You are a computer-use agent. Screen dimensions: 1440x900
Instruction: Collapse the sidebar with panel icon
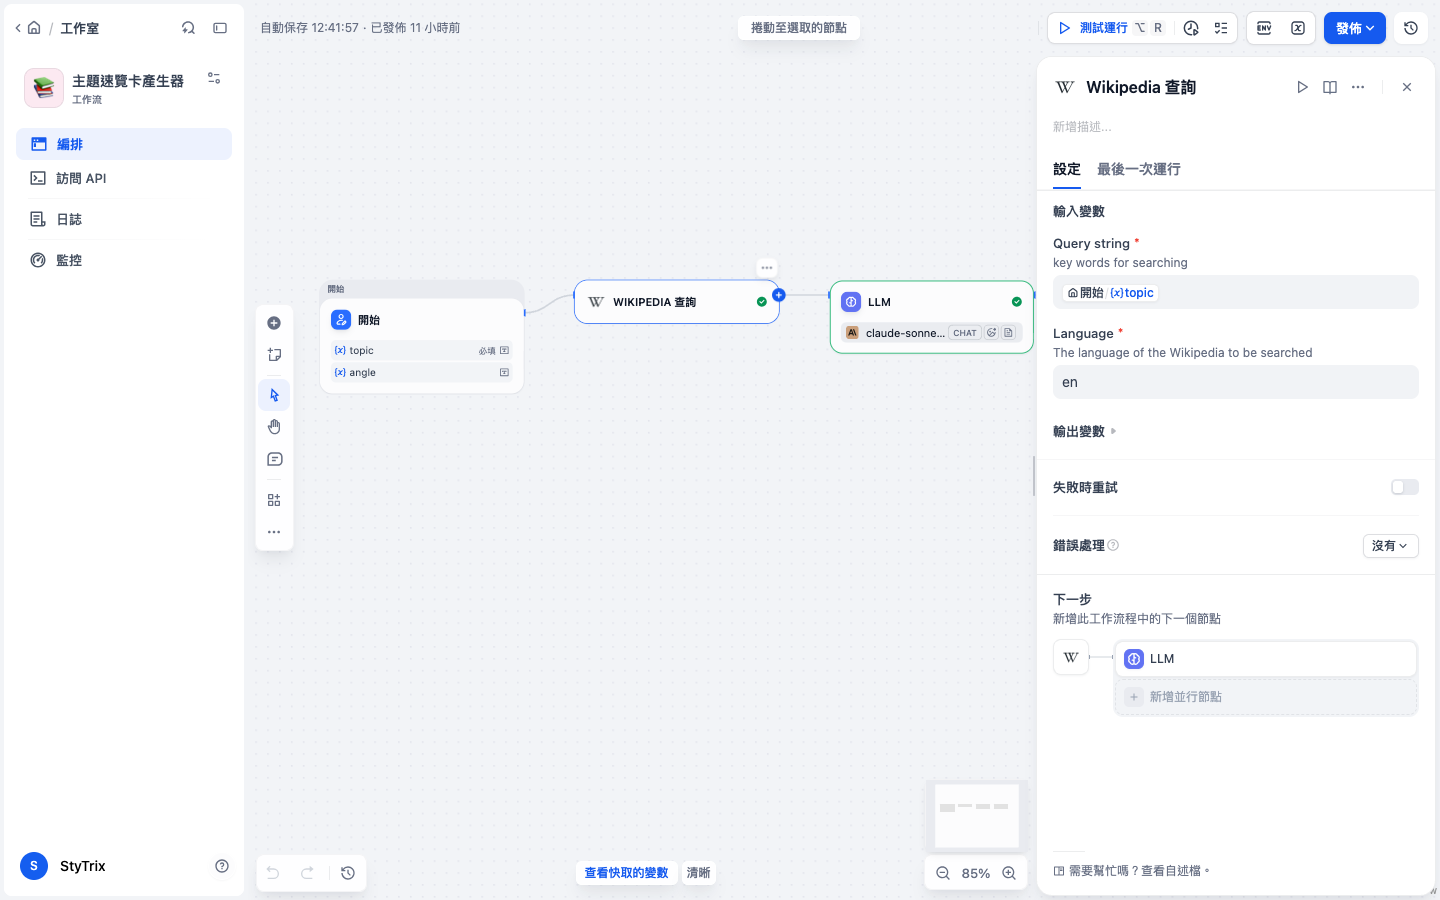click(x=220, y=28)
